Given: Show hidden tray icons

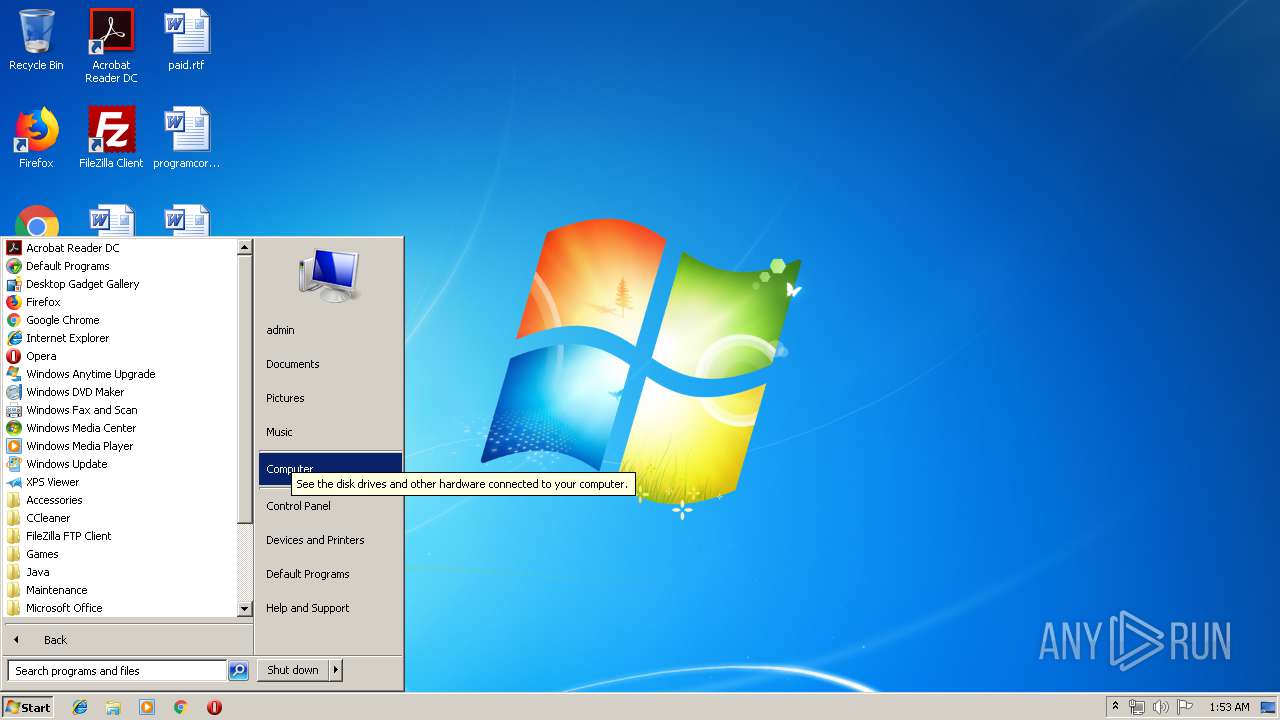Looking at the screenshot, I should tap(1116, 707).
